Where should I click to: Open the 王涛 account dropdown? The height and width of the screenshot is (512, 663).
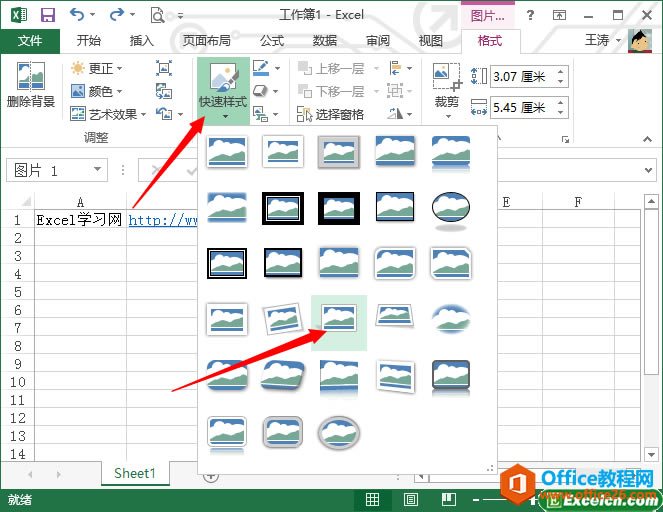pyautogui.click(x=603, y=41)
